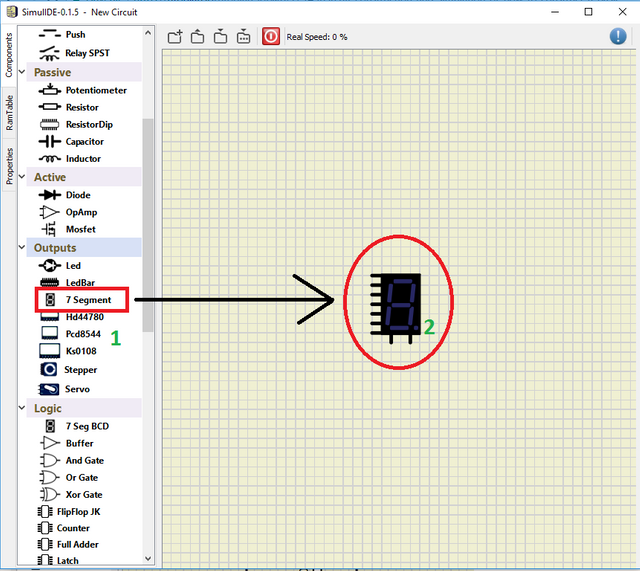Select the Push button component icon
The image size is (640, 571).
click(49, 34)
